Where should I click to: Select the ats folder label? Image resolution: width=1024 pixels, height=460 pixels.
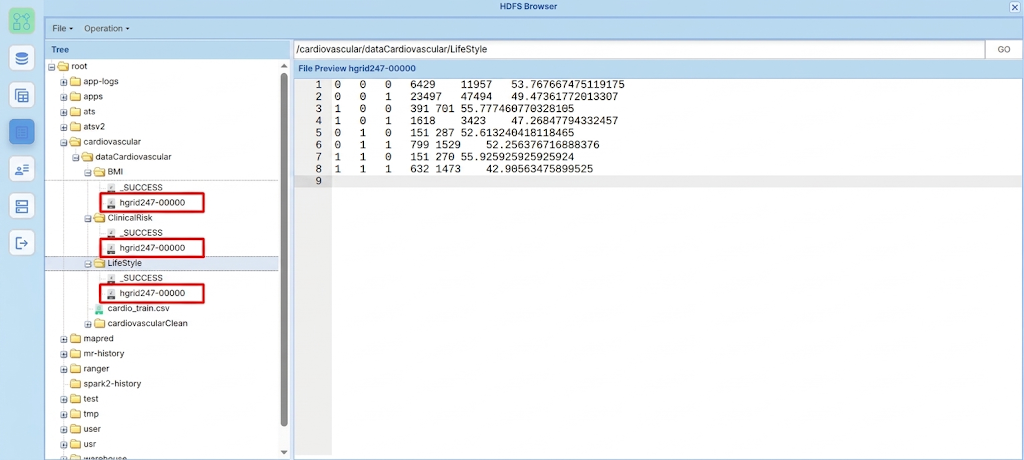click(x=89, y=111)
